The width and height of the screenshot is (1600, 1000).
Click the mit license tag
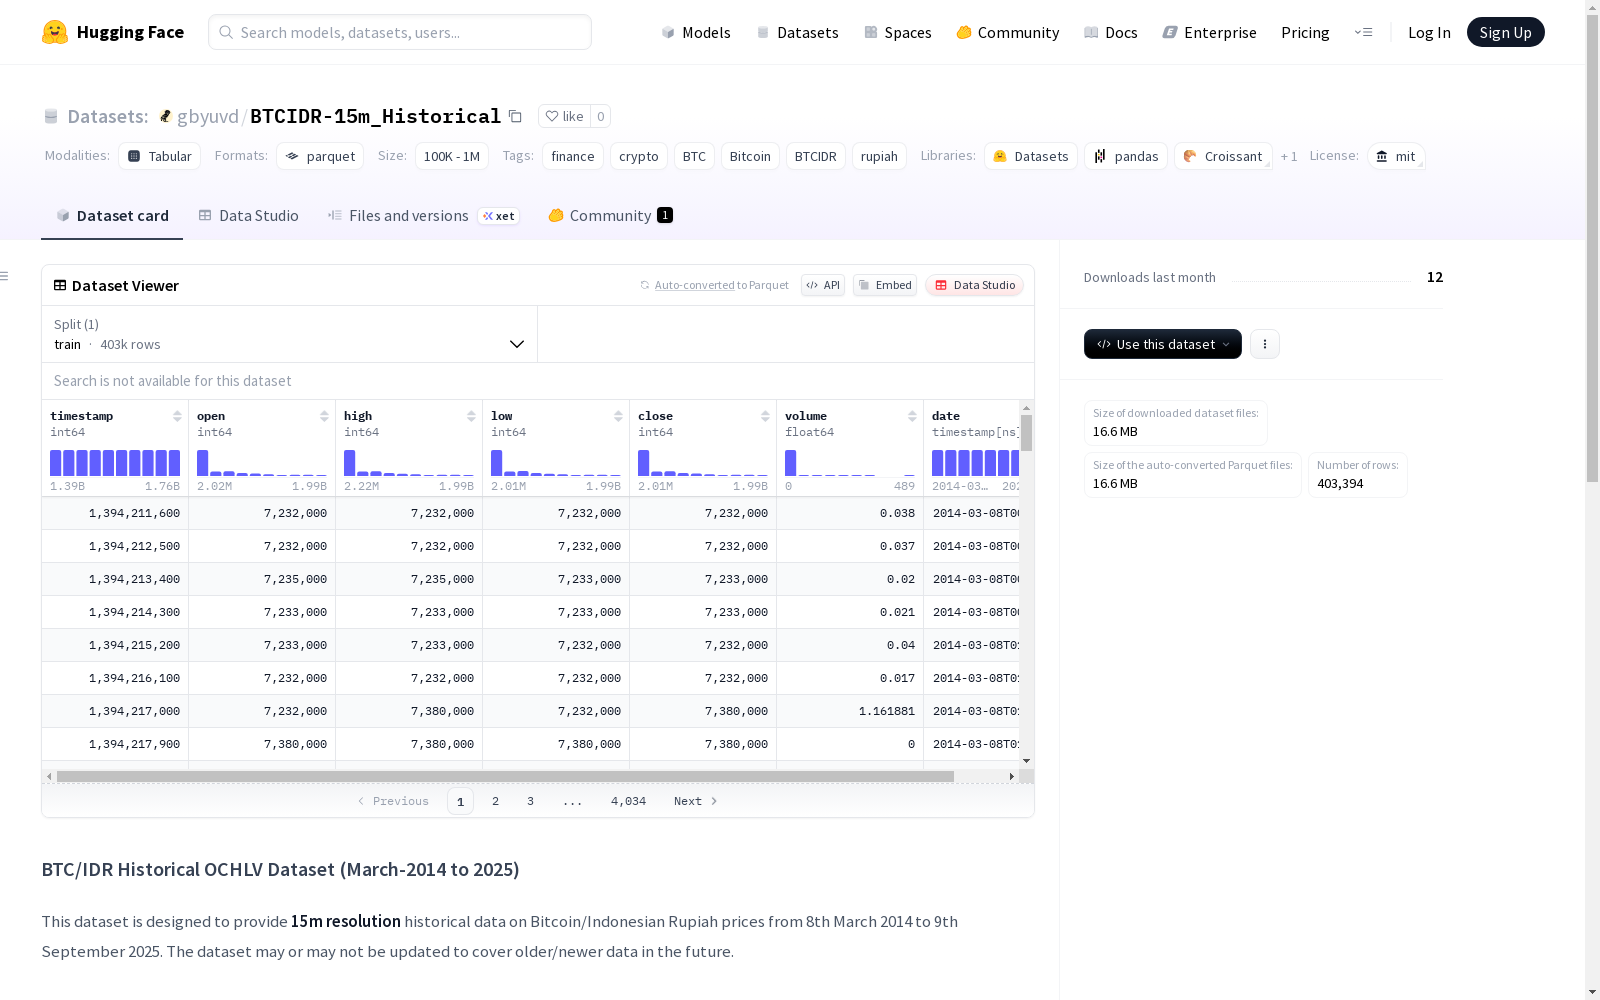pyautogui.click(x=1396, y=156)
